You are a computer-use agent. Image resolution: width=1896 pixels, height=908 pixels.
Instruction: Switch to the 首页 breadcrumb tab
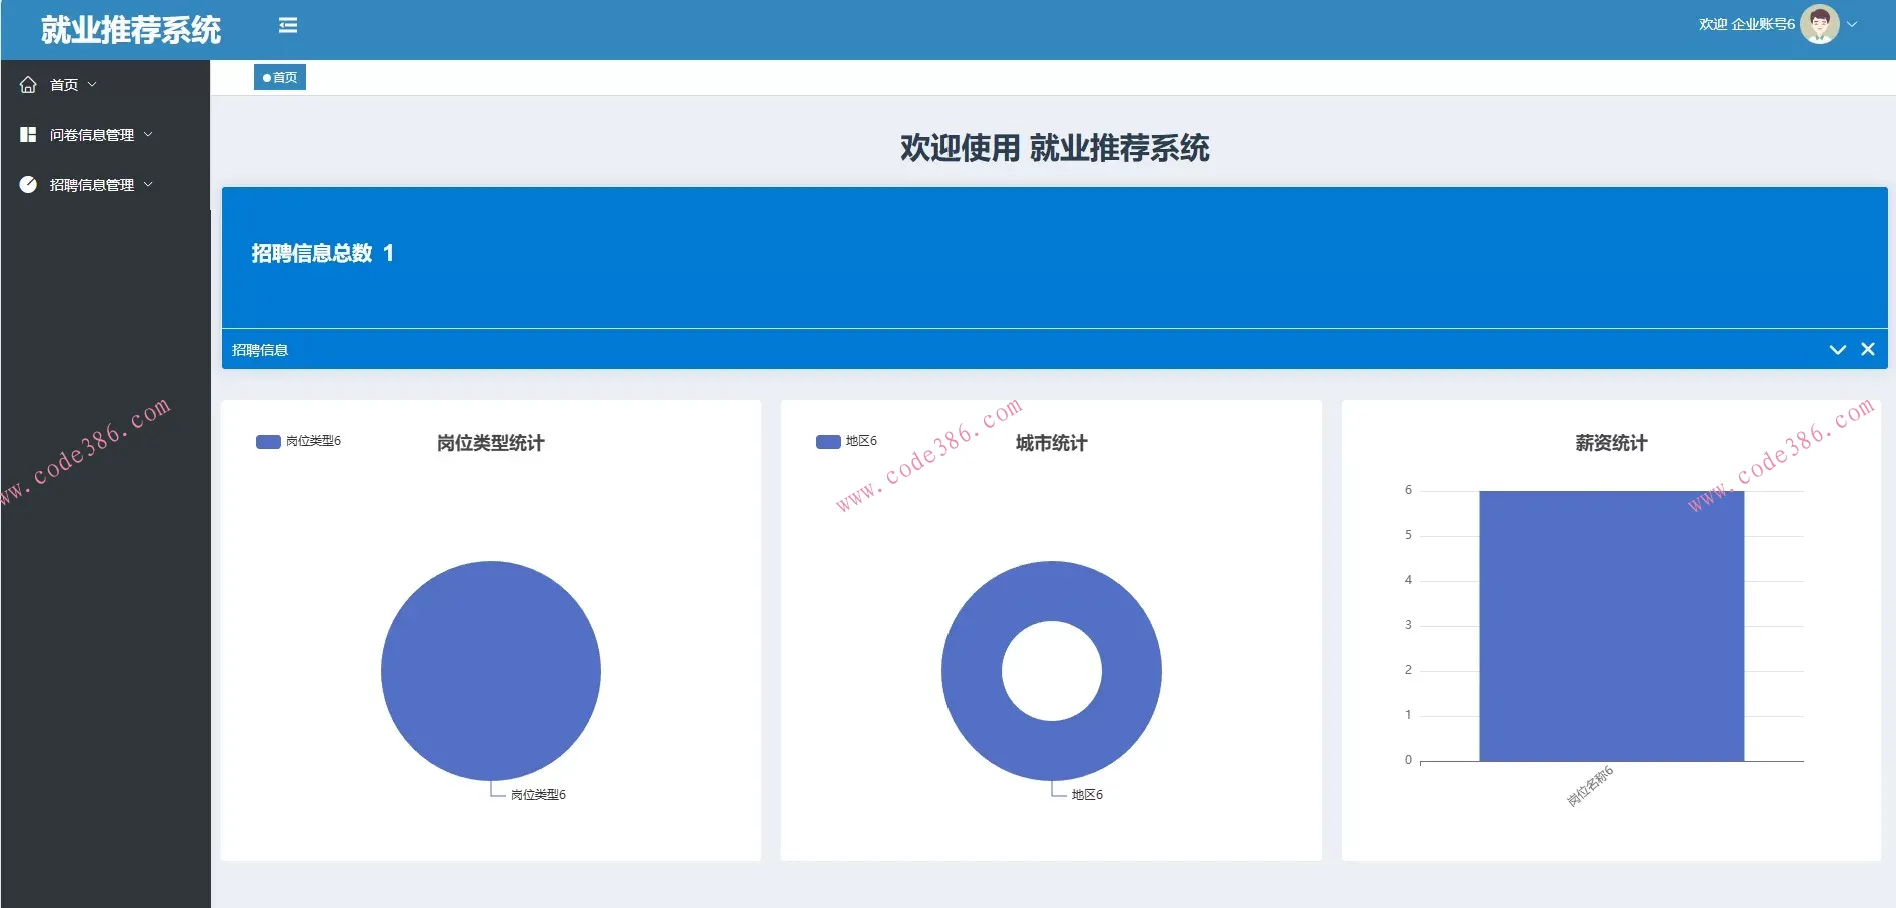click(280, 77)
